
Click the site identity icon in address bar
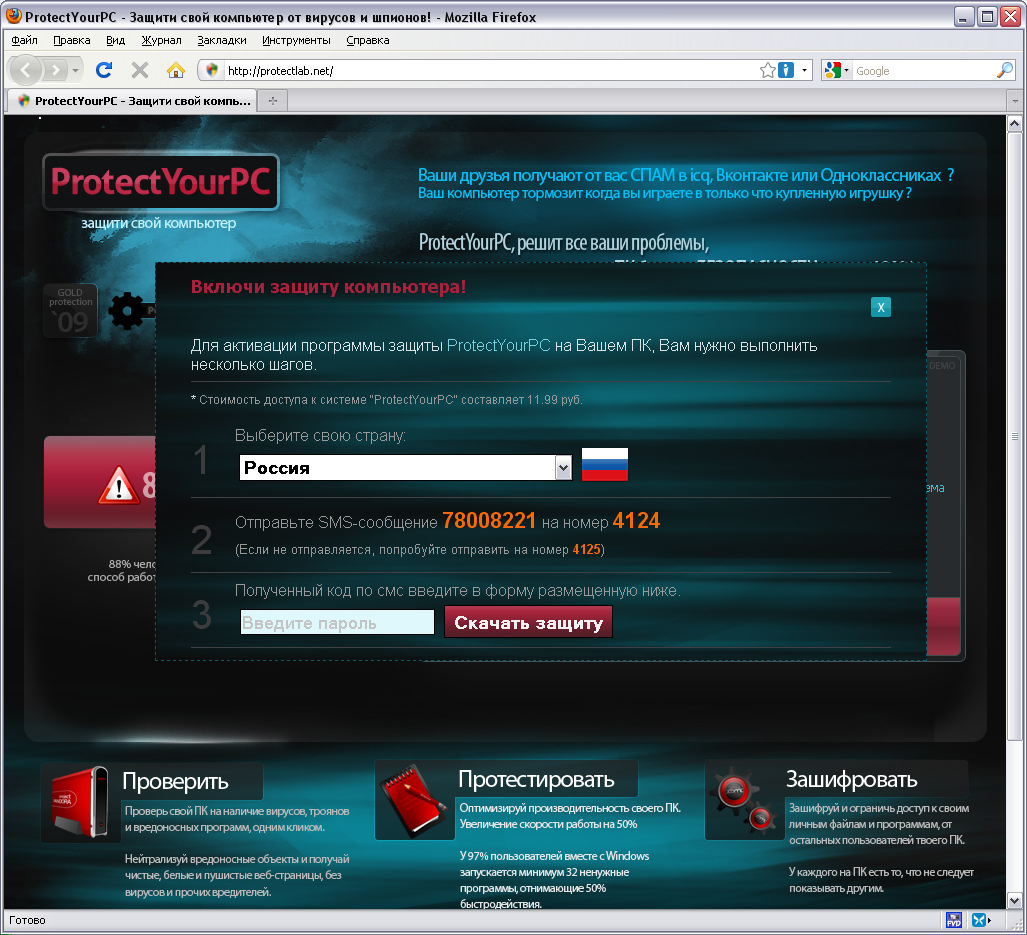pyautogui.click(x=212, y=70)
